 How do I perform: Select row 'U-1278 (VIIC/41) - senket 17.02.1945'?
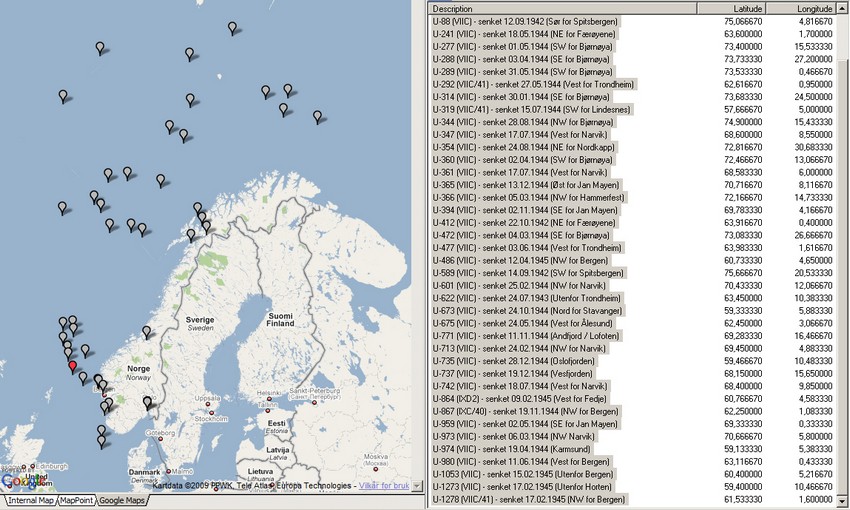[x=633, y=499]
